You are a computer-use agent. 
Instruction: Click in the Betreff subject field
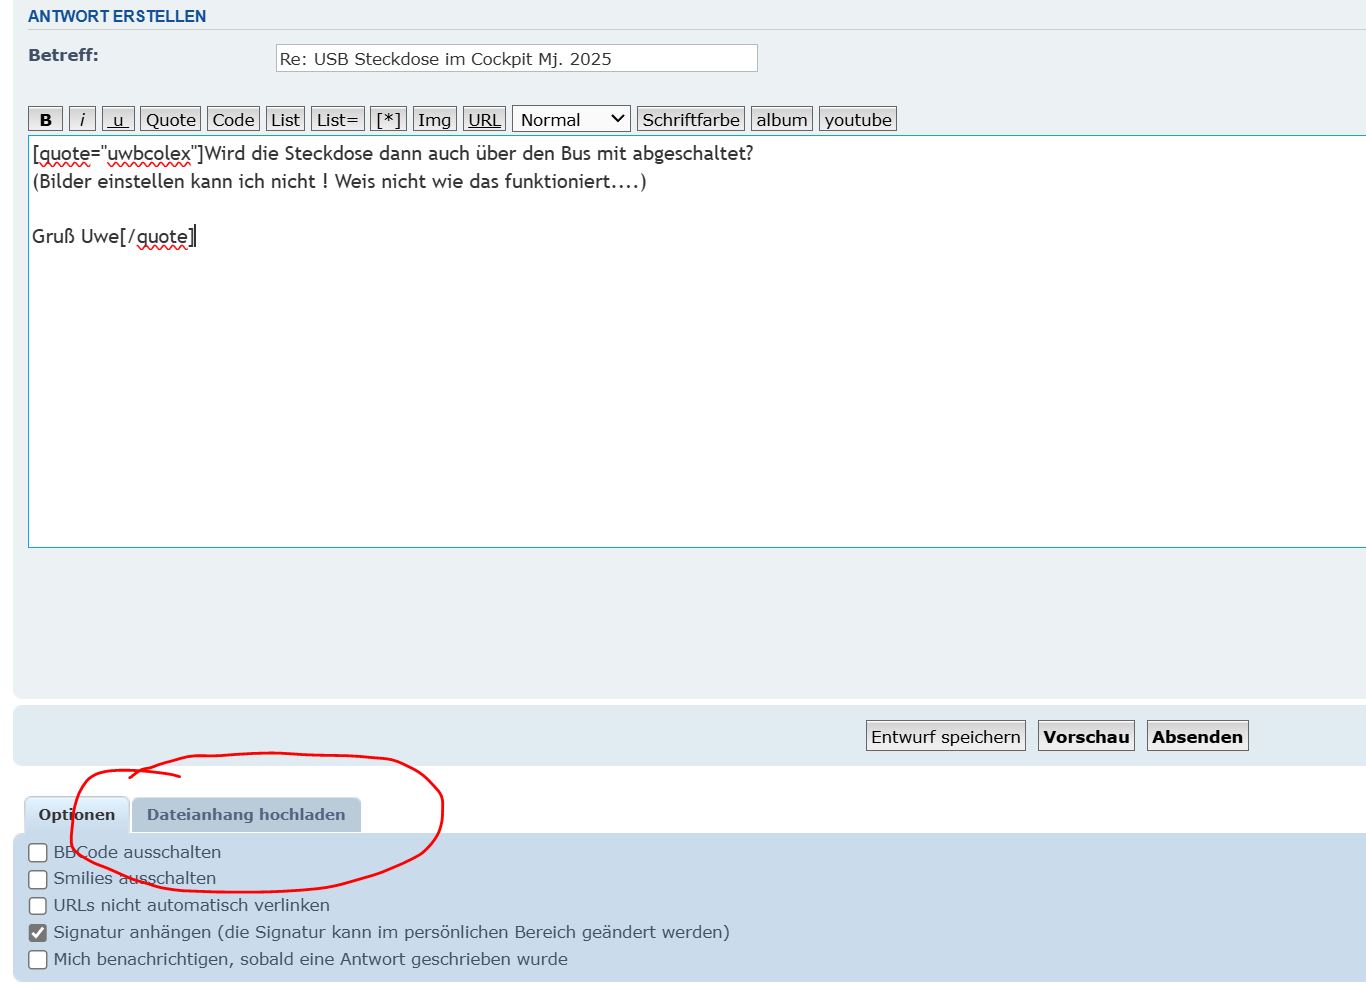click(x=516, y=59)
